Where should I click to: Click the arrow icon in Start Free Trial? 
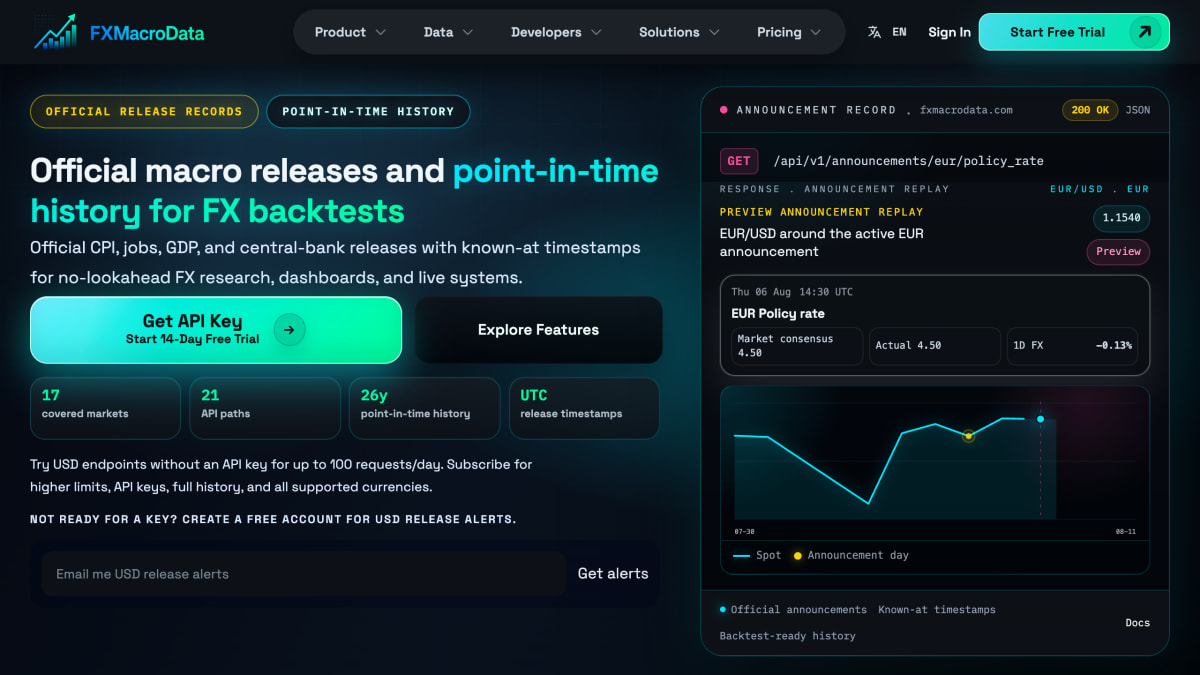coord(1145,32)
